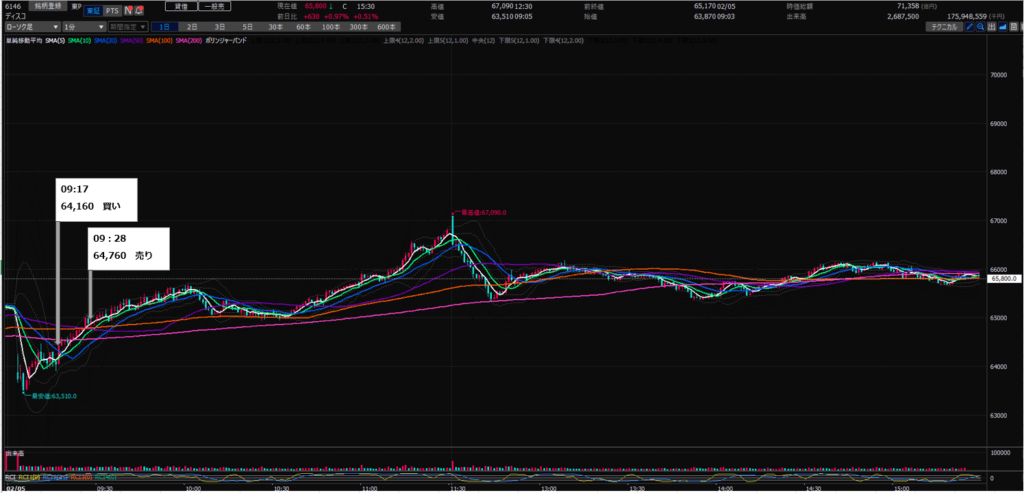Viewport: 1024px width, 493px height.
Task: Click the red N news icon
Action: (x=128, y=10)
